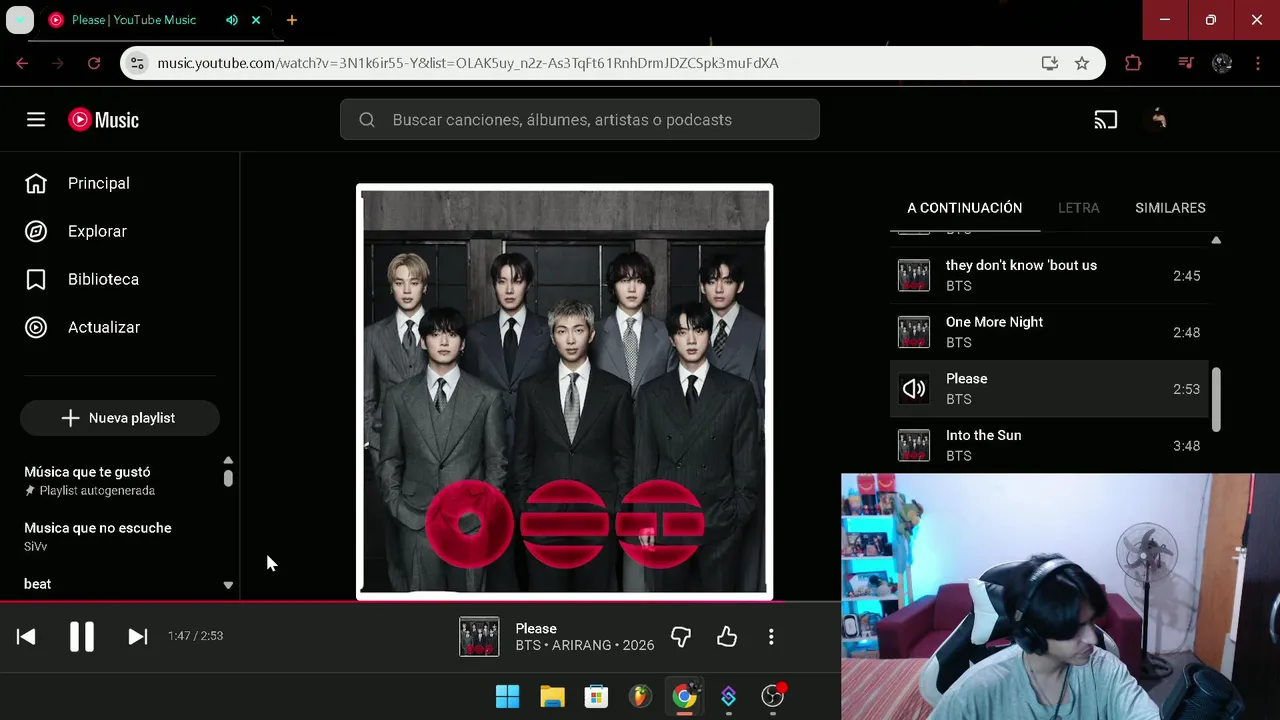Click the large album cover art

click(565, 392)
